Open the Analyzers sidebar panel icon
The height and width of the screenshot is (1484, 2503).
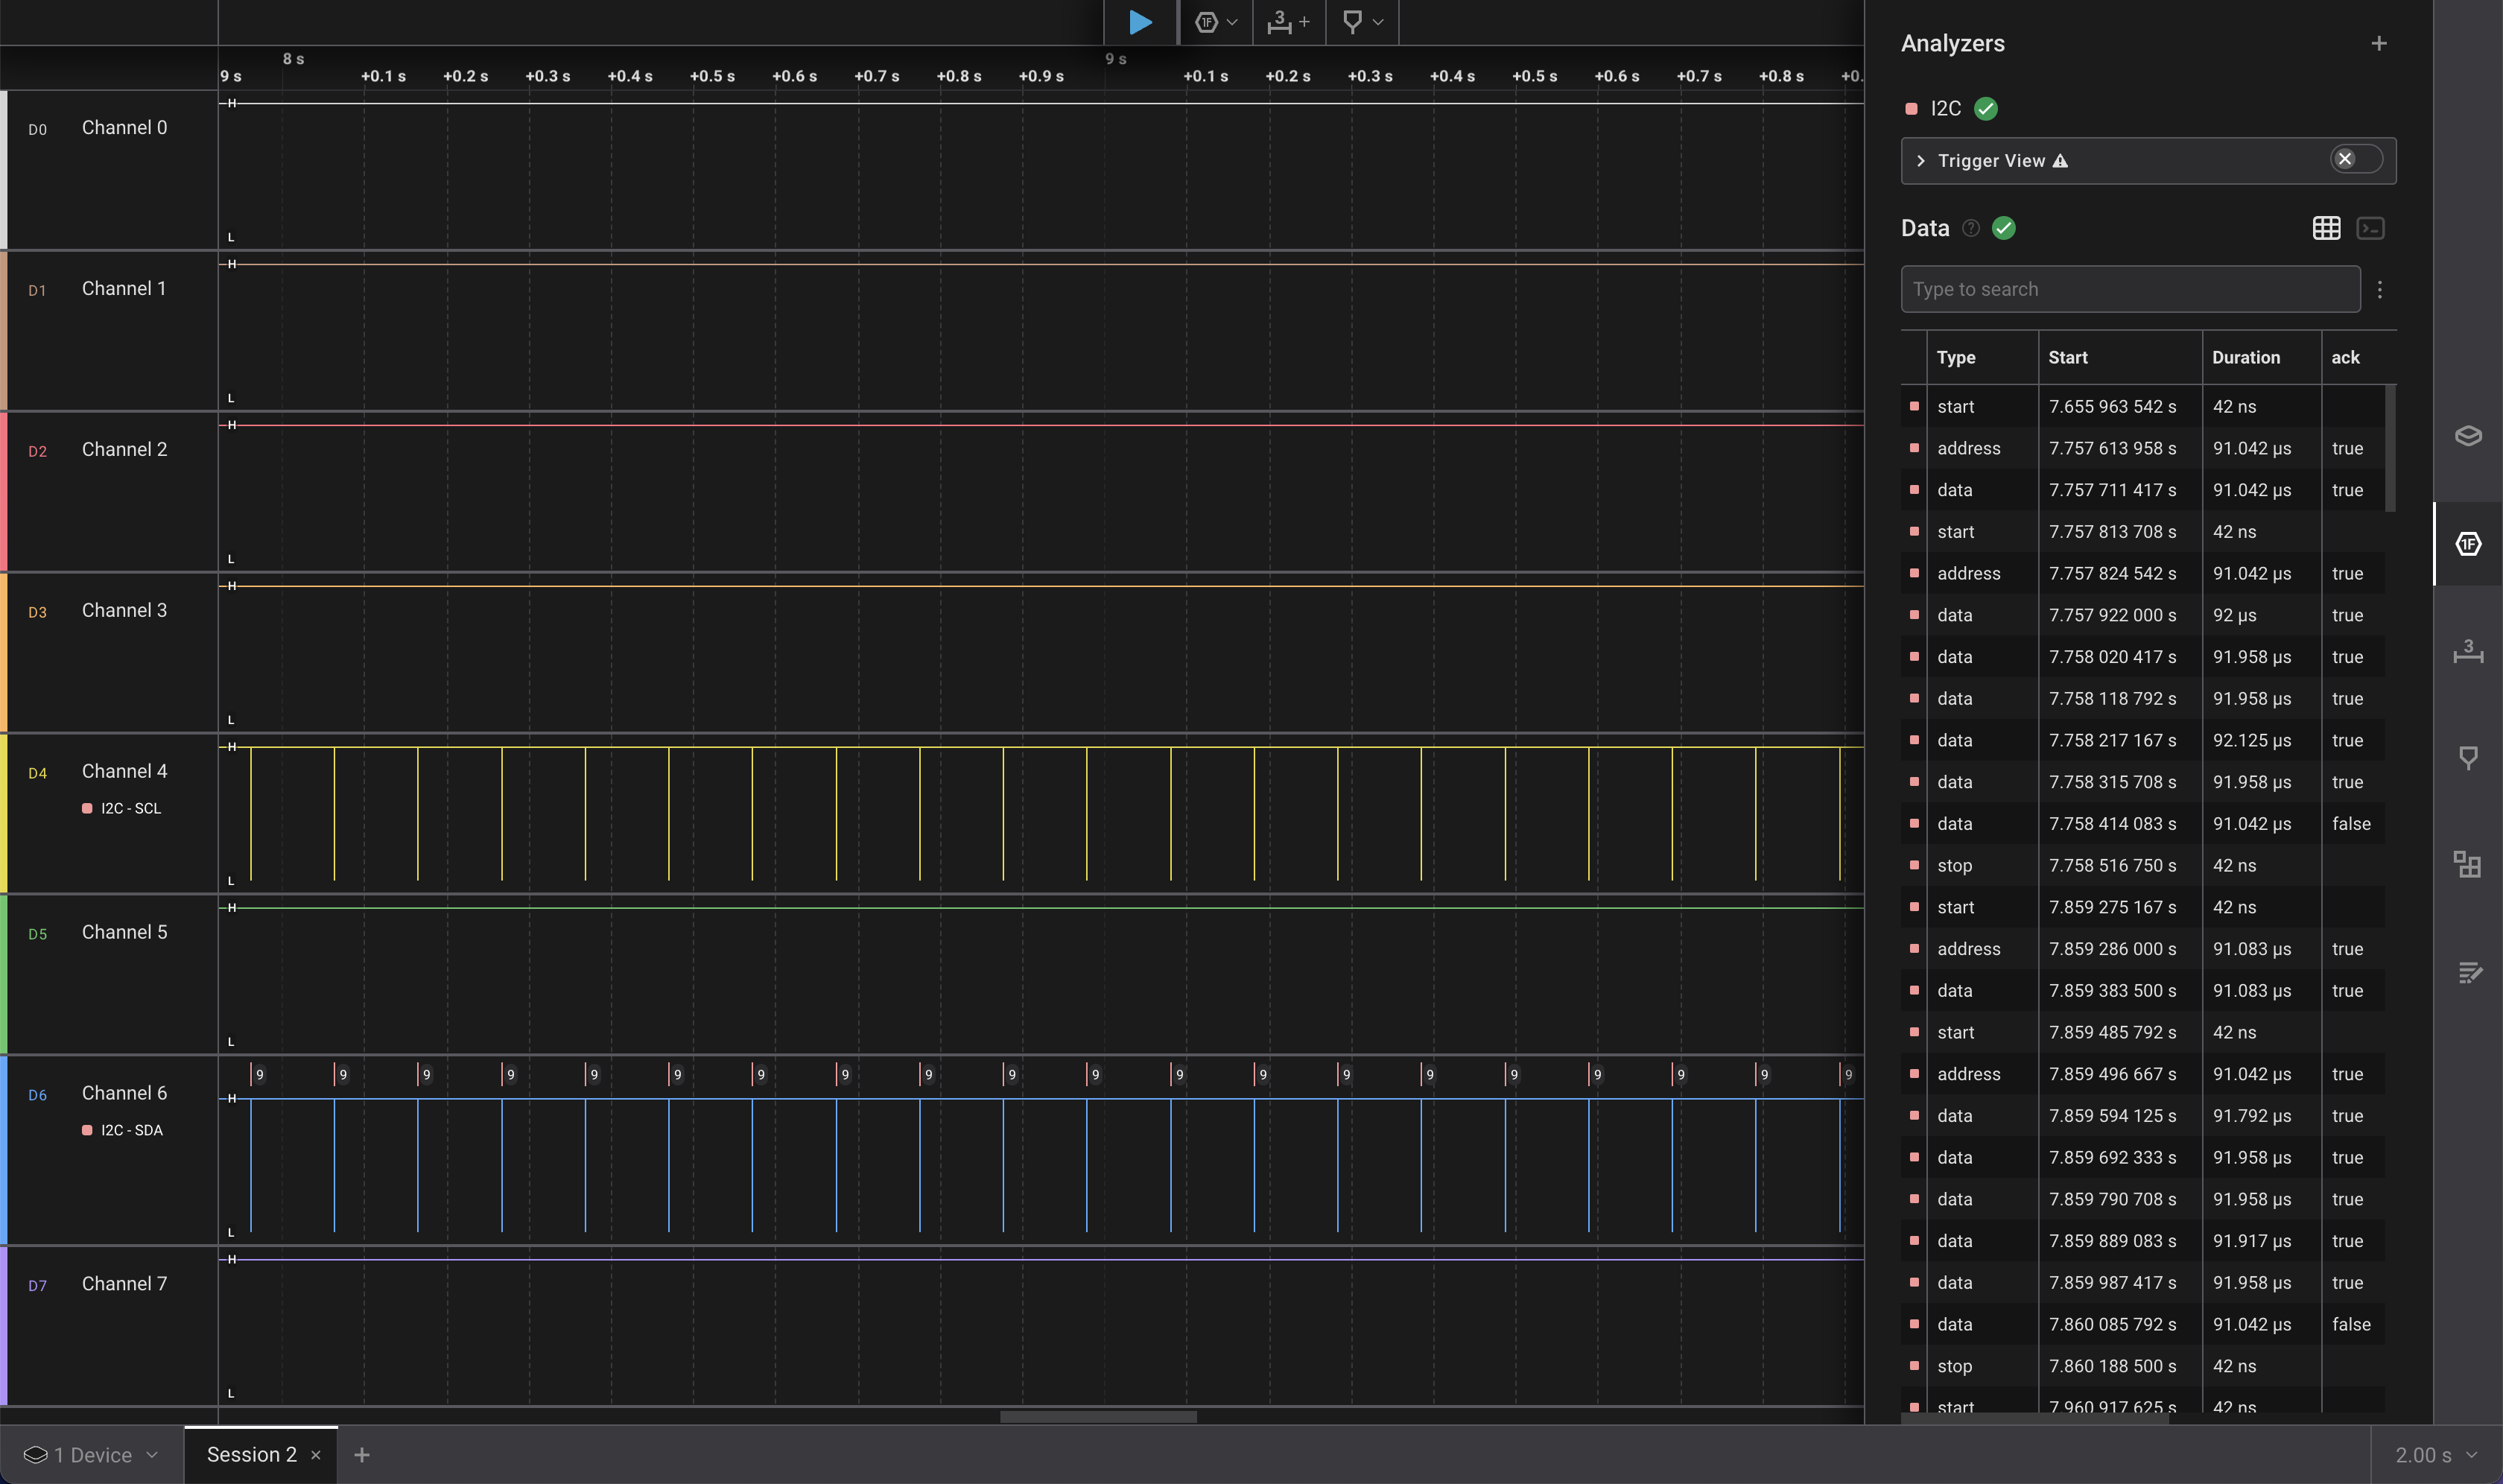(2467, 544)
